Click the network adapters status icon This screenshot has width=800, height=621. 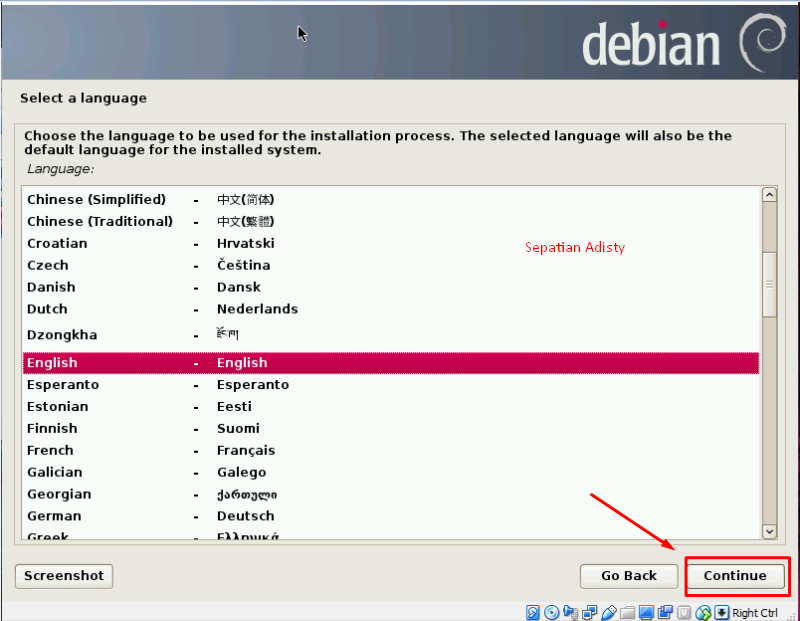(x=590, y=612)
